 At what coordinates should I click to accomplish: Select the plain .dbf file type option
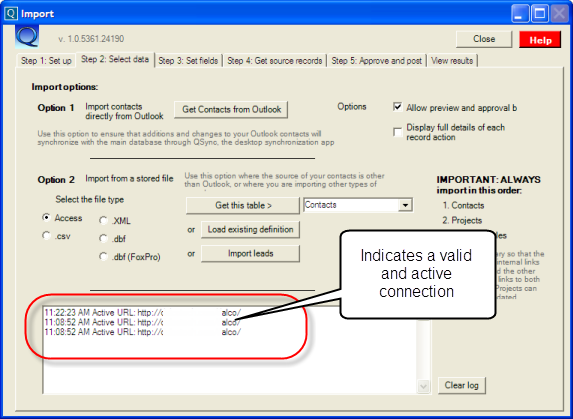(x=103, y=239)
